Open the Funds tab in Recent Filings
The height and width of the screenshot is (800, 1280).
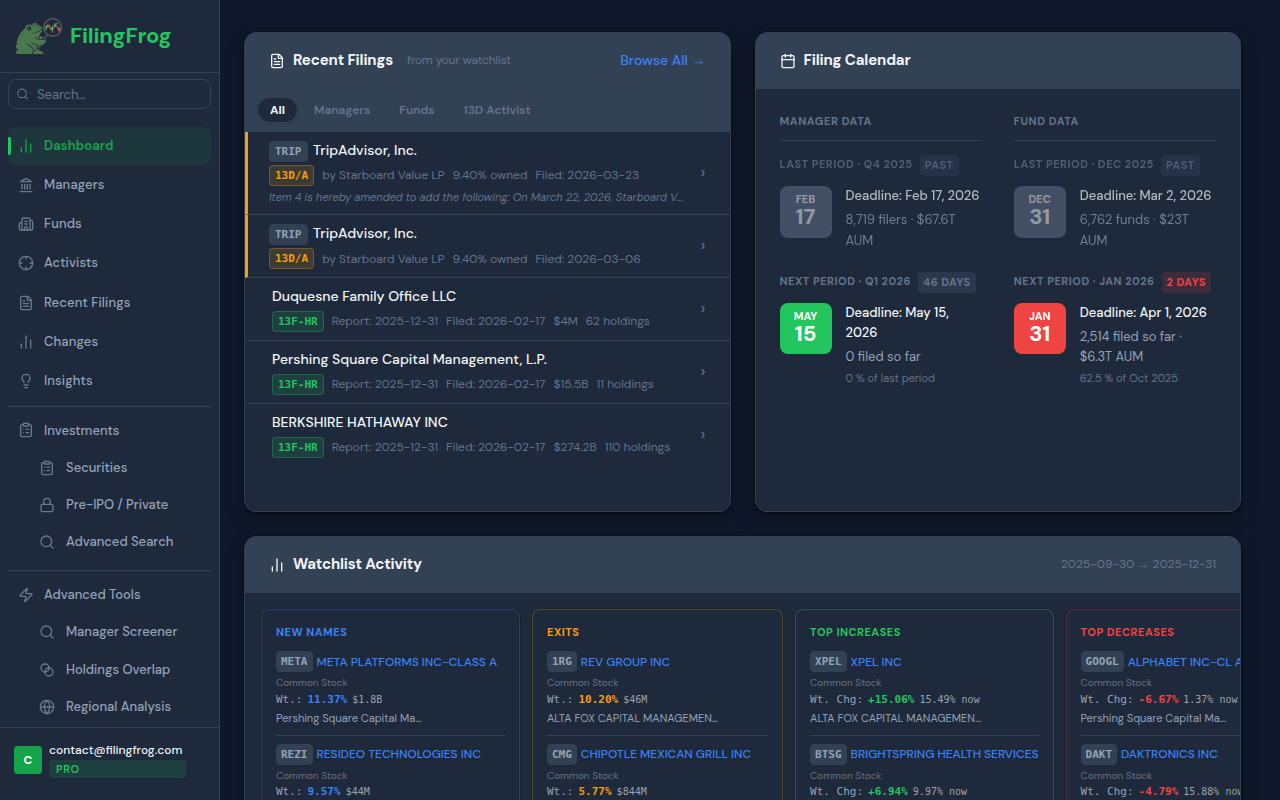[x=416, y=110]
